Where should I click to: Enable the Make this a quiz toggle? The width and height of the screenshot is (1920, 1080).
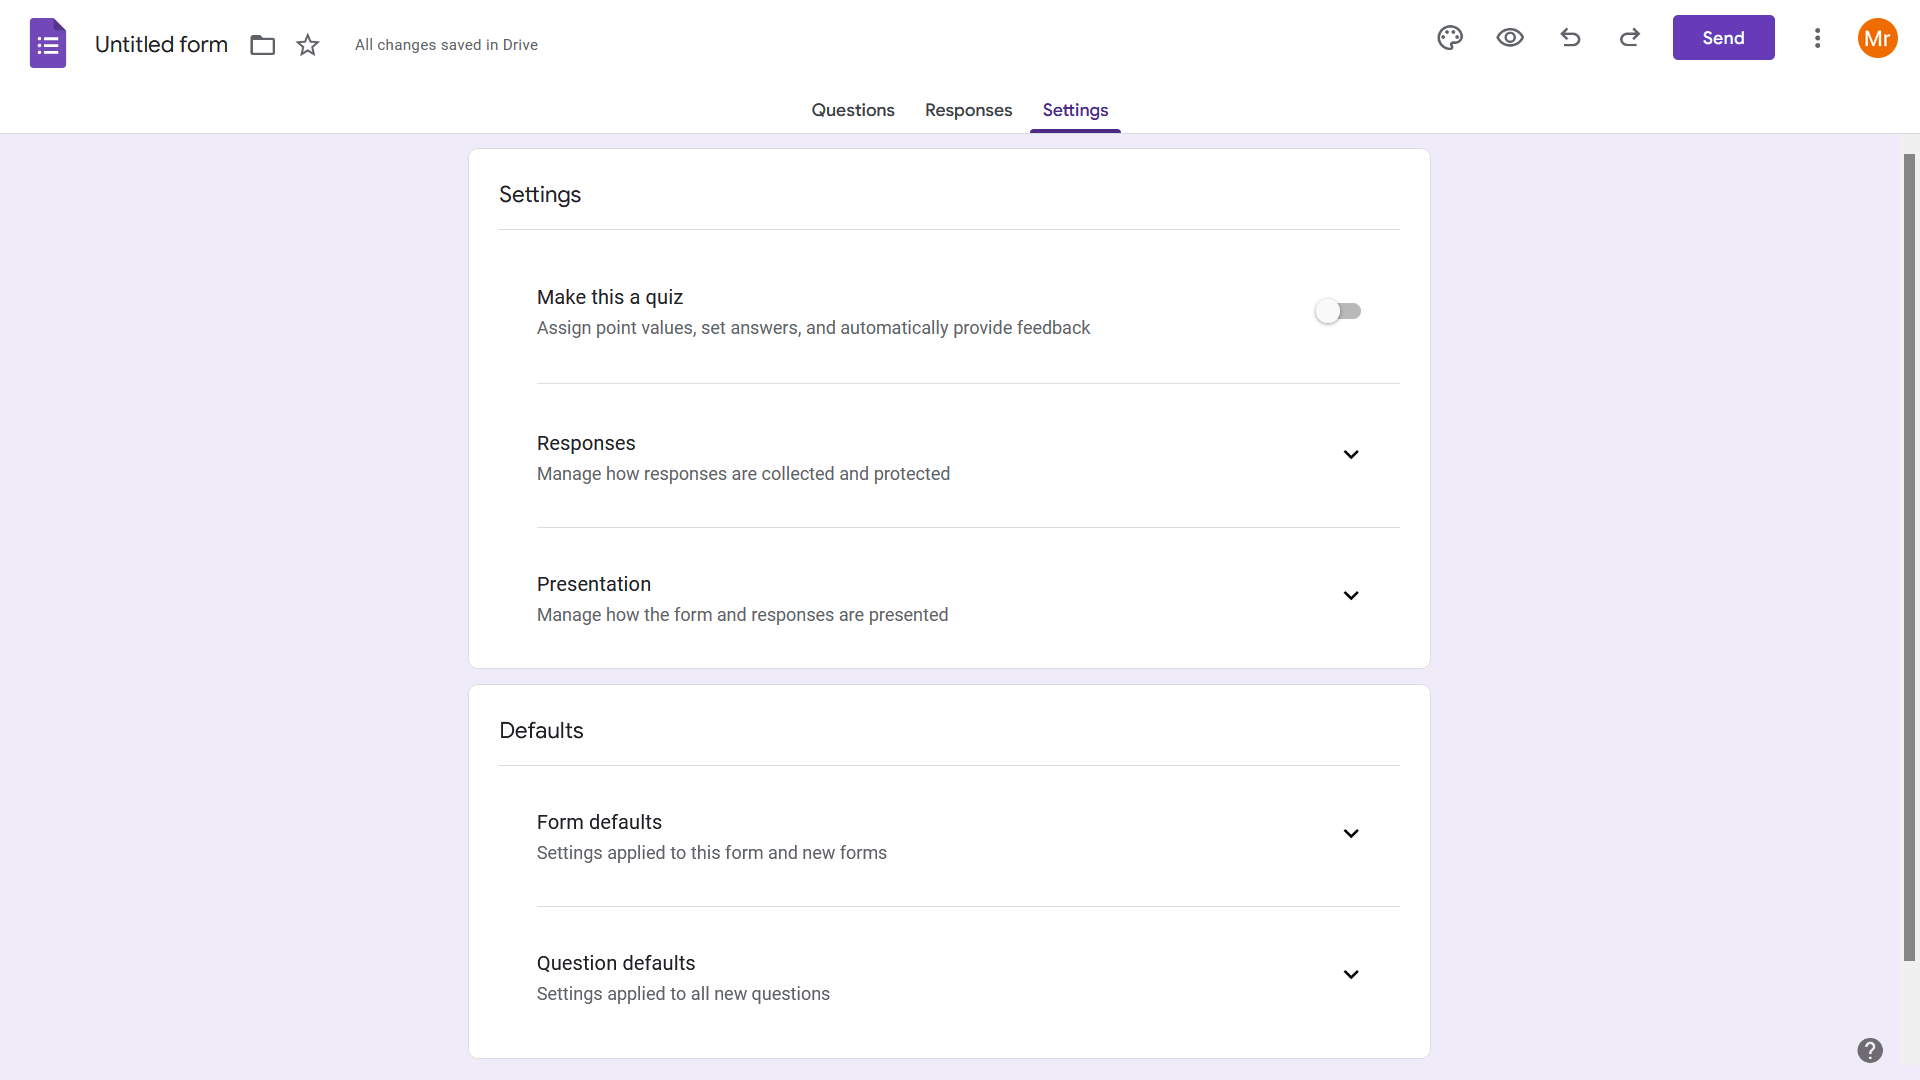[x=1338, y=311]
